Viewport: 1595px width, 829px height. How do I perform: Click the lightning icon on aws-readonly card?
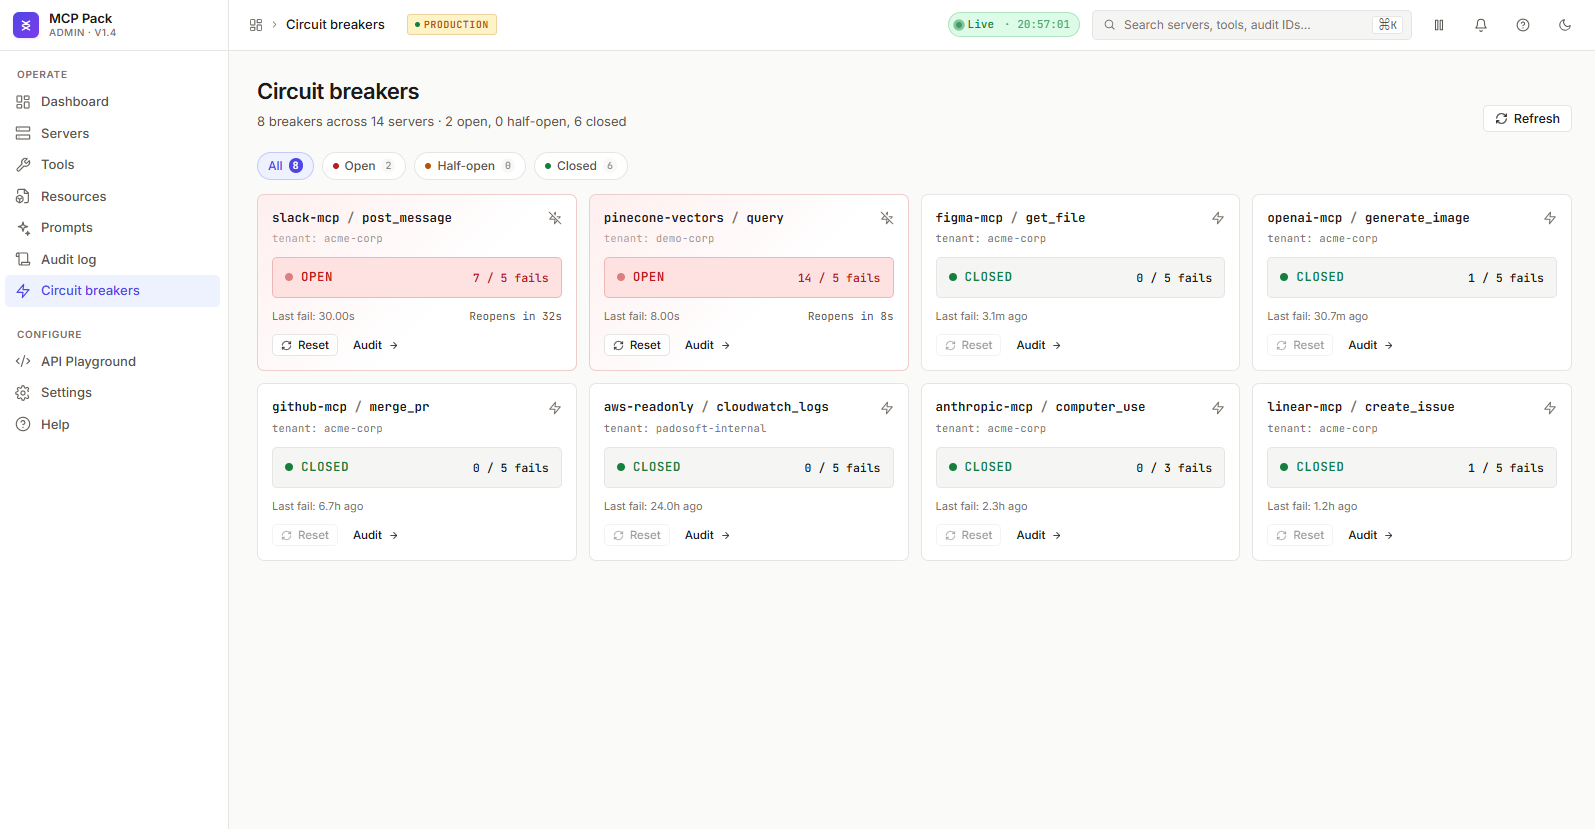point(887,408)
